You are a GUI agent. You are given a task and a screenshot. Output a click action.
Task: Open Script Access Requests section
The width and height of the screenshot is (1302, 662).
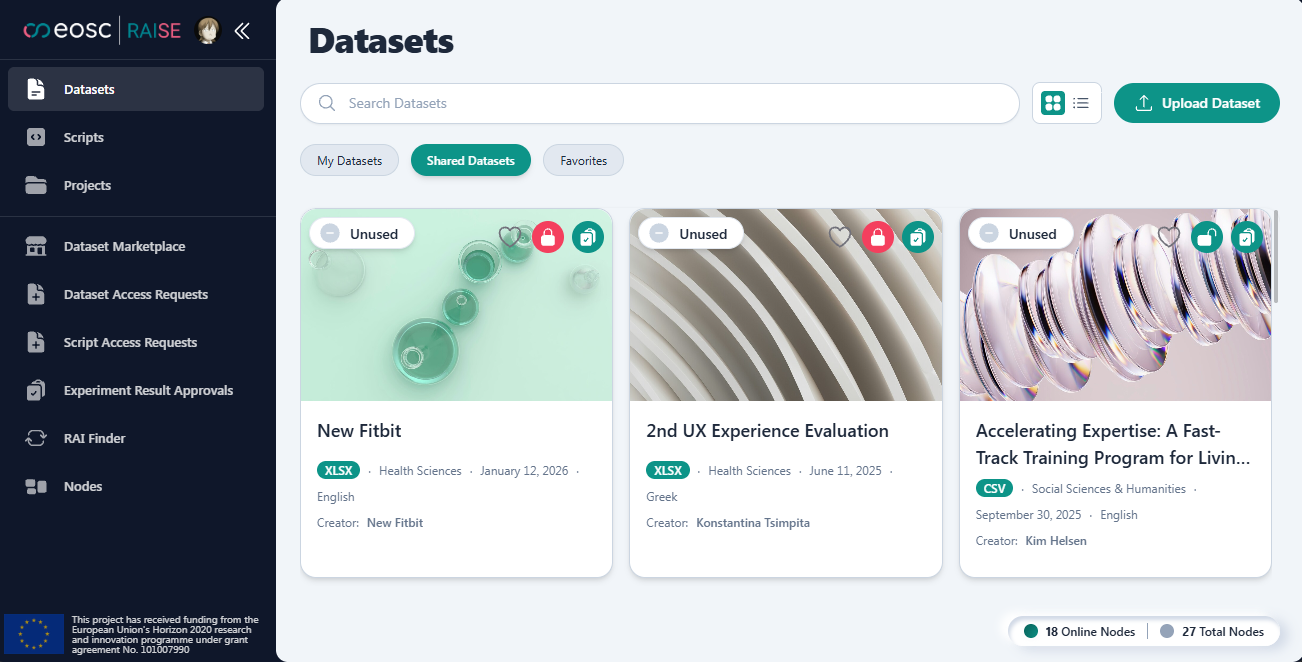click(x=131, y=342)
